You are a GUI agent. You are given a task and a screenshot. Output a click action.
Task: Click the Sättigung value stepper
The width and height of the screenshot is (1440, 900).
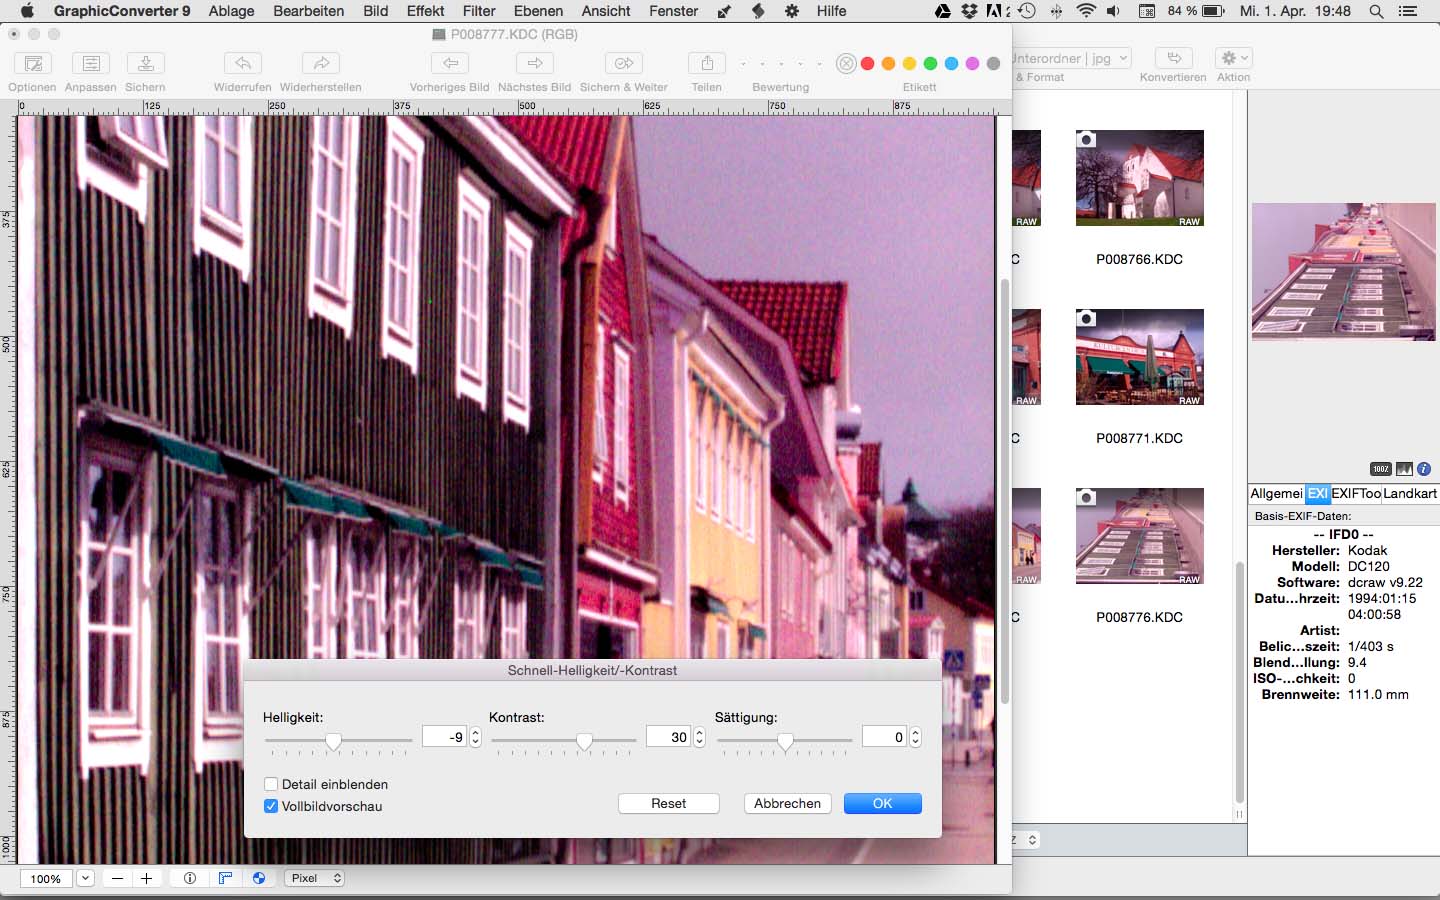(x=915, y=737)
